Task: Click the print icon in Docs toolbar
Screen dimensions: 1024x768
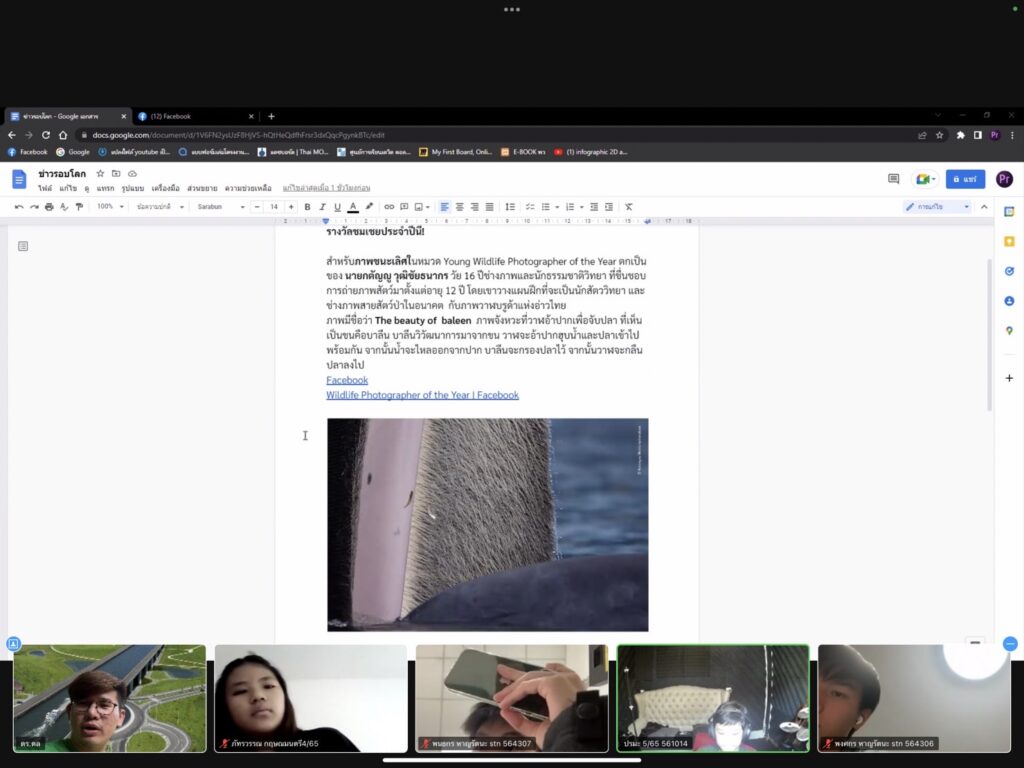Action: tap(49, 207)
